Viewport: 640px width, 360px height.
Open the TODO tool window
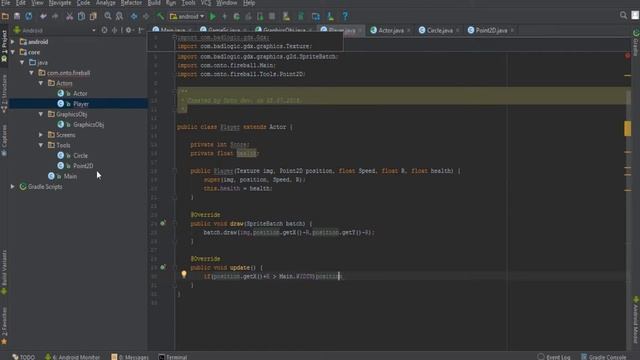click(23, 357)
